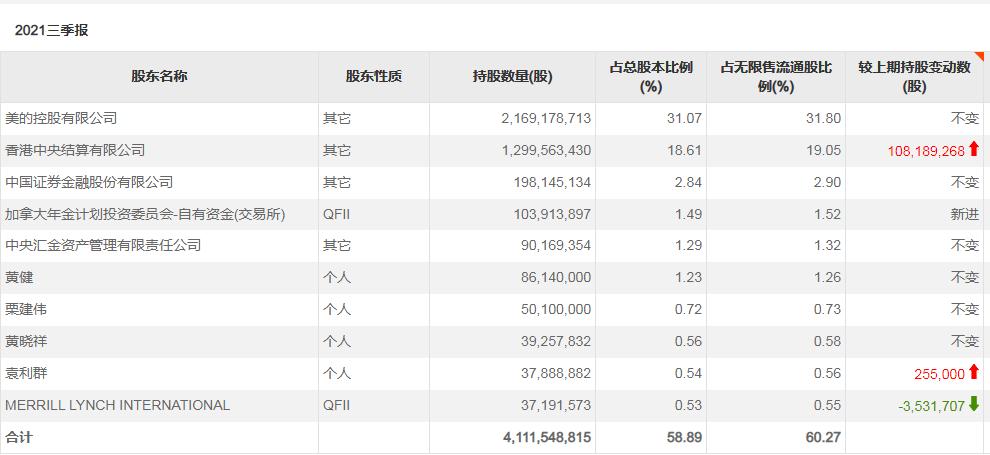
Task: Click the 2021三季报 report title
Action: (x=51, y=30)
